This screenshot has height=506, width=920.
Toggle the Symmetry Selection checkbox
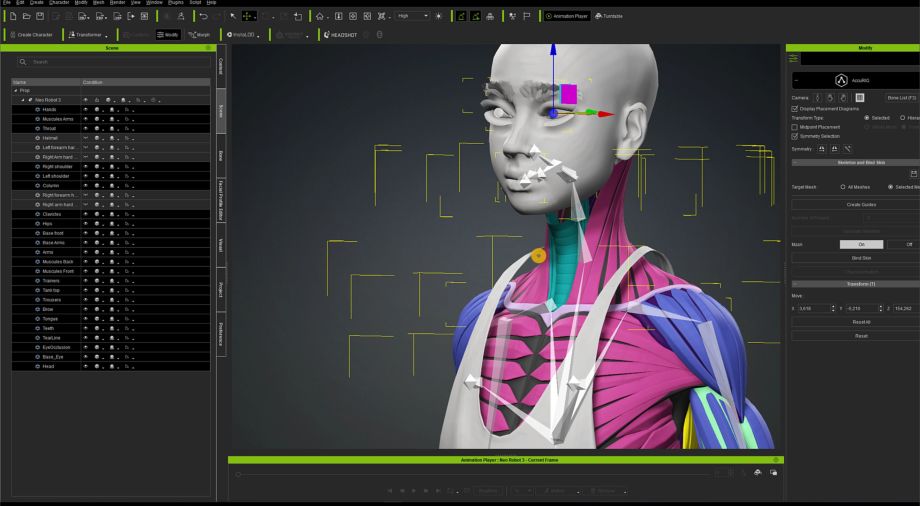(794, 136)
